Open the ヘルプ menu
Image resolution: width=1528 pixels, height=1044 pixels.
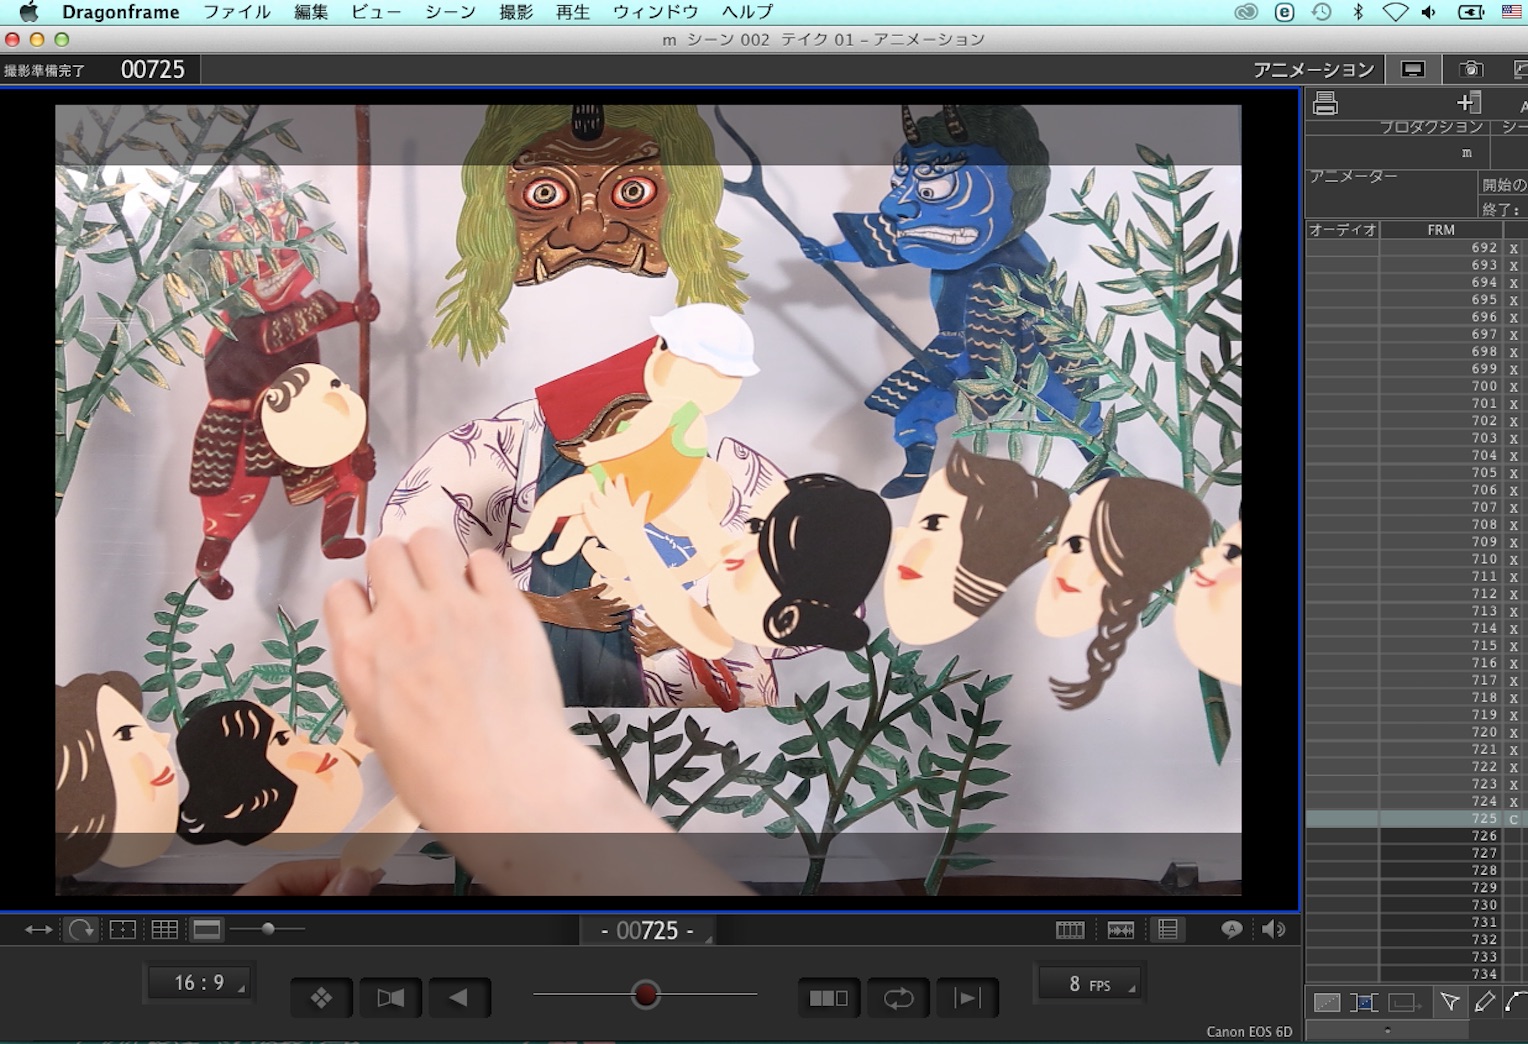(x=747, y=12)
